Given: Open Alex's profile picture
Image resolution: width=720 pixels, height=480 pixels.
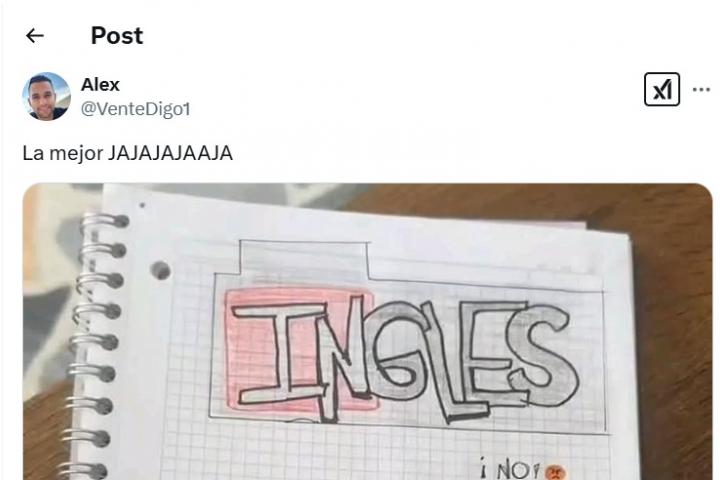Looking at the screenshot, I should click(x=46, y=96).
